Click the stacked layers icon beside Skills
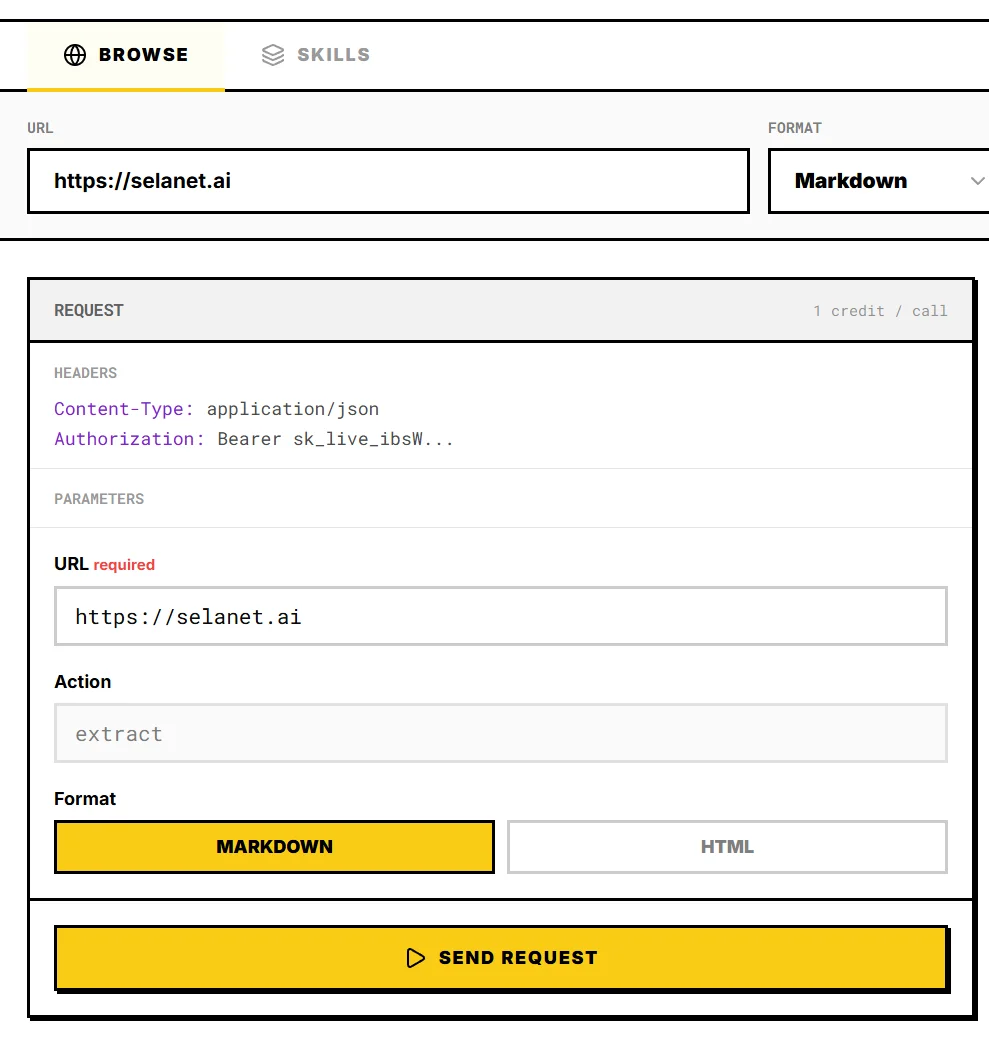 coord(273,55)
